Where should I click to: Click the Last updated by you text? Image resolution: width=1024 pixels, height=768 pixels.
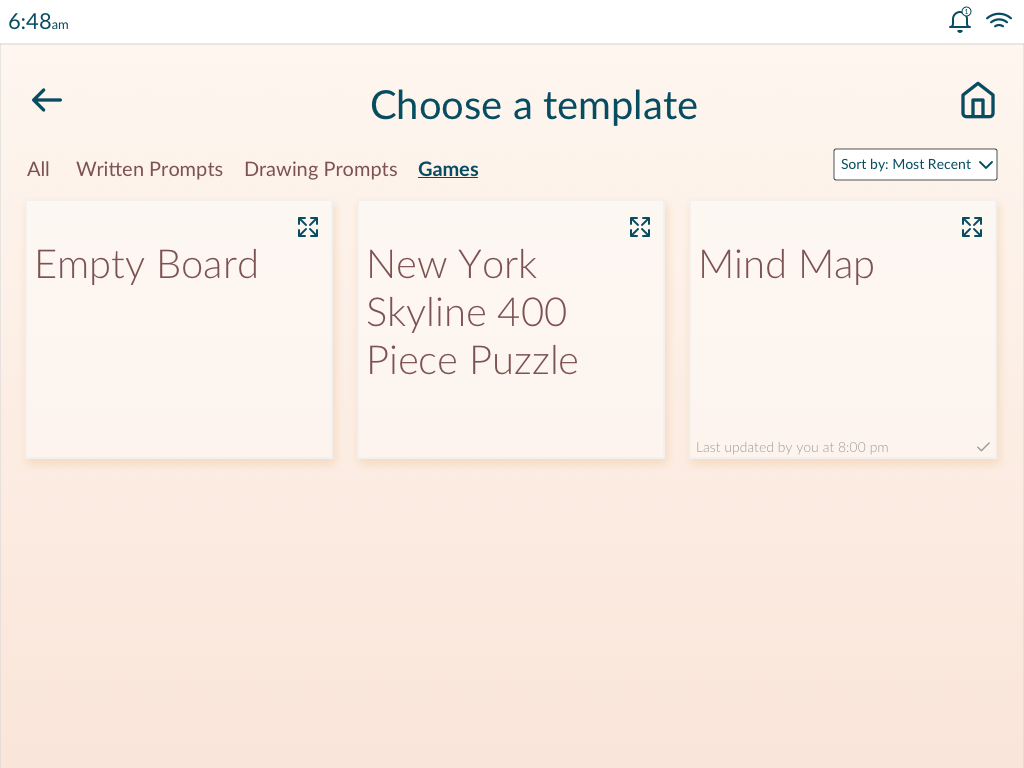[792, 447]
